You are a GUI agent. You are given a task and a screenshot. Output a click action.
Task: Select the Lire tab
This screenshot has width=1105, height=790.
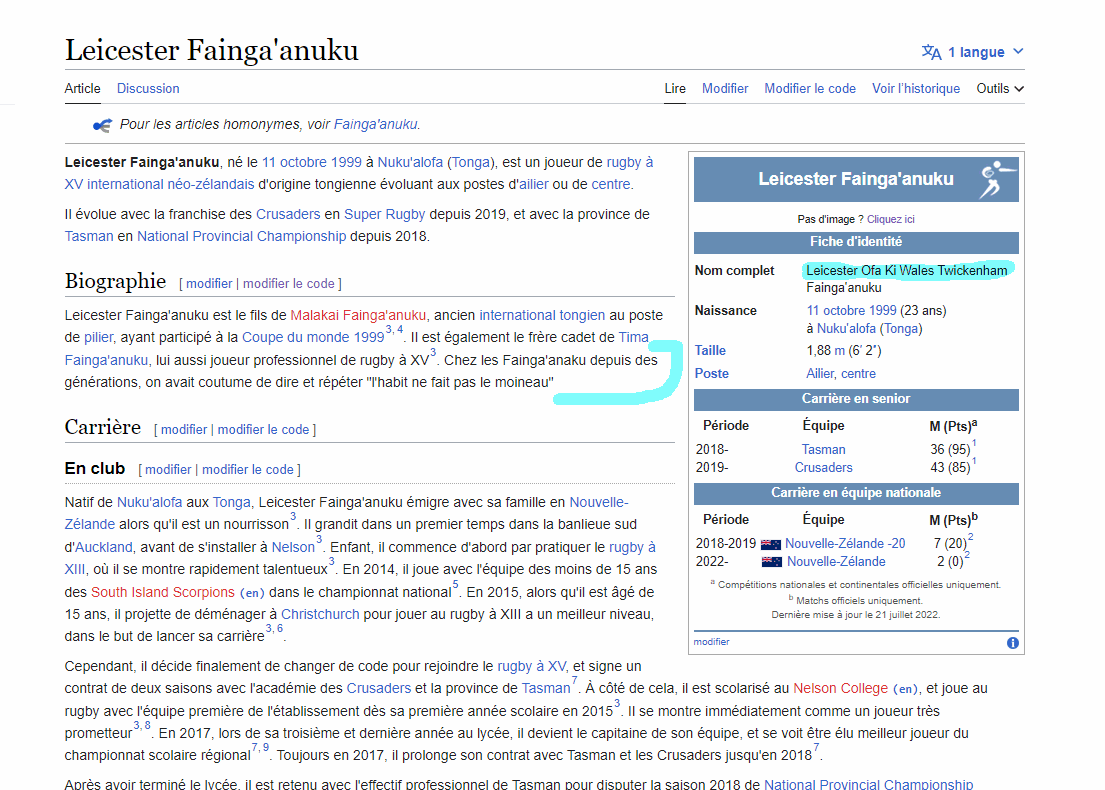click(x=675, y=89)
